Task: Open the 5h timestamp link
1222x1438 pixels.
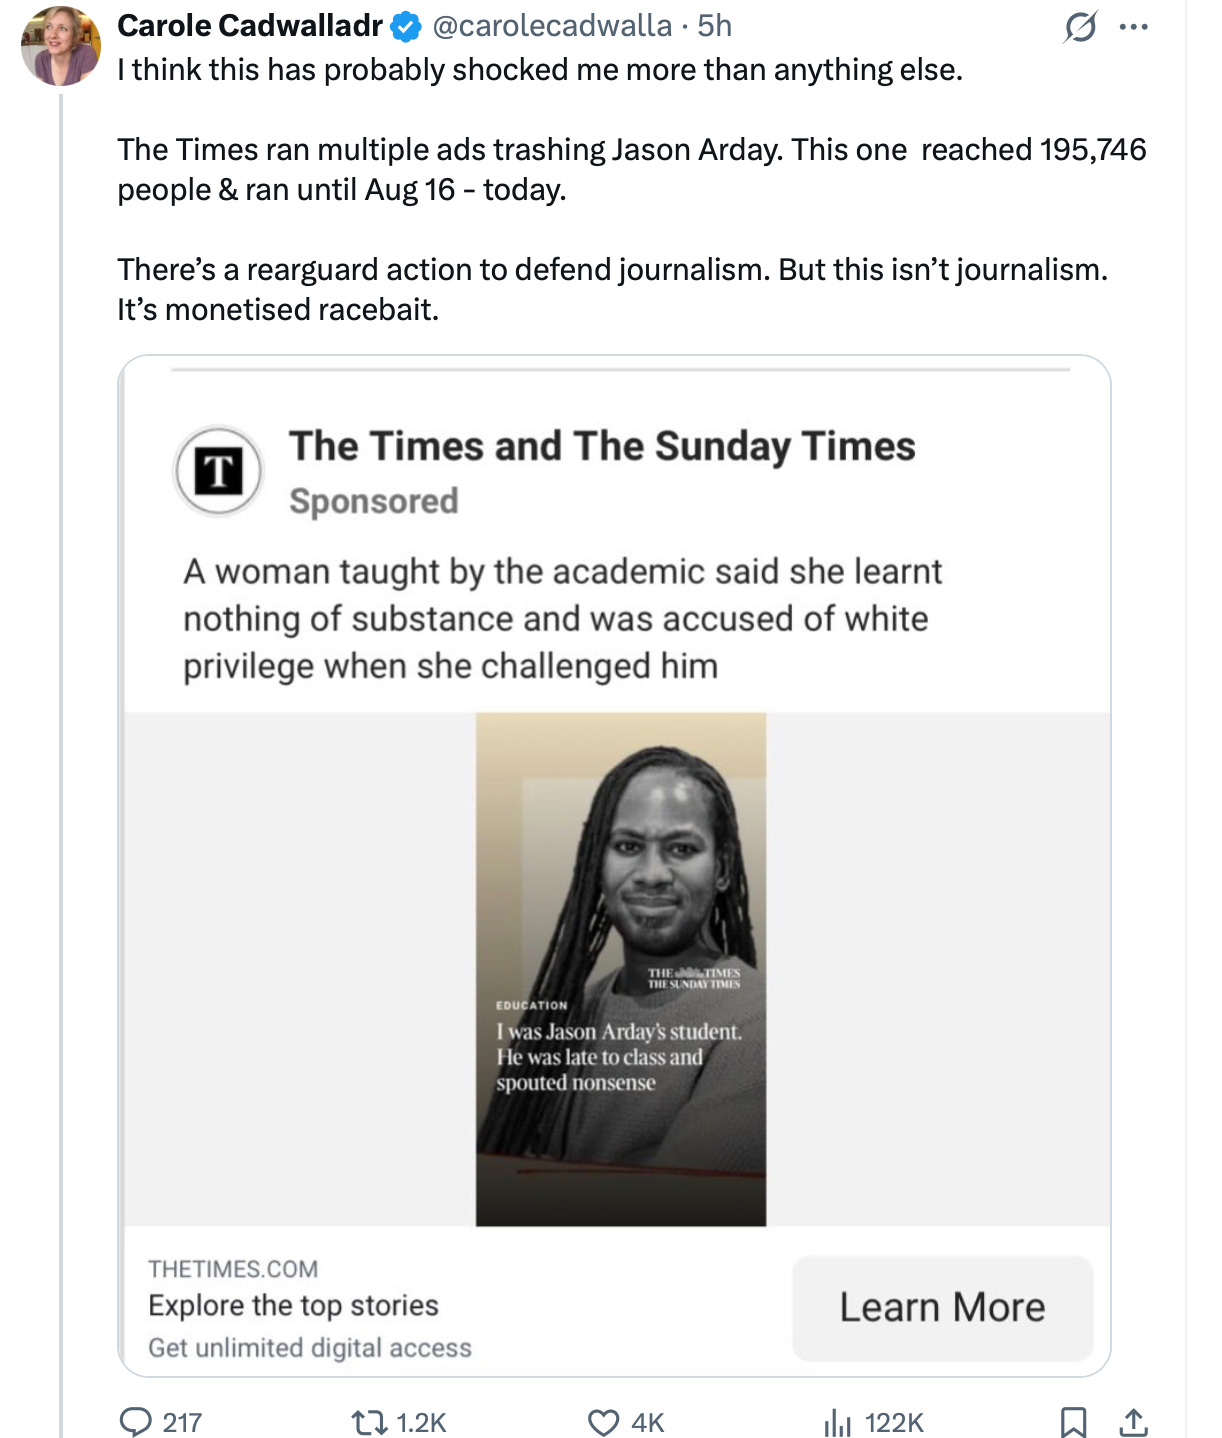Action: point(715,26)
